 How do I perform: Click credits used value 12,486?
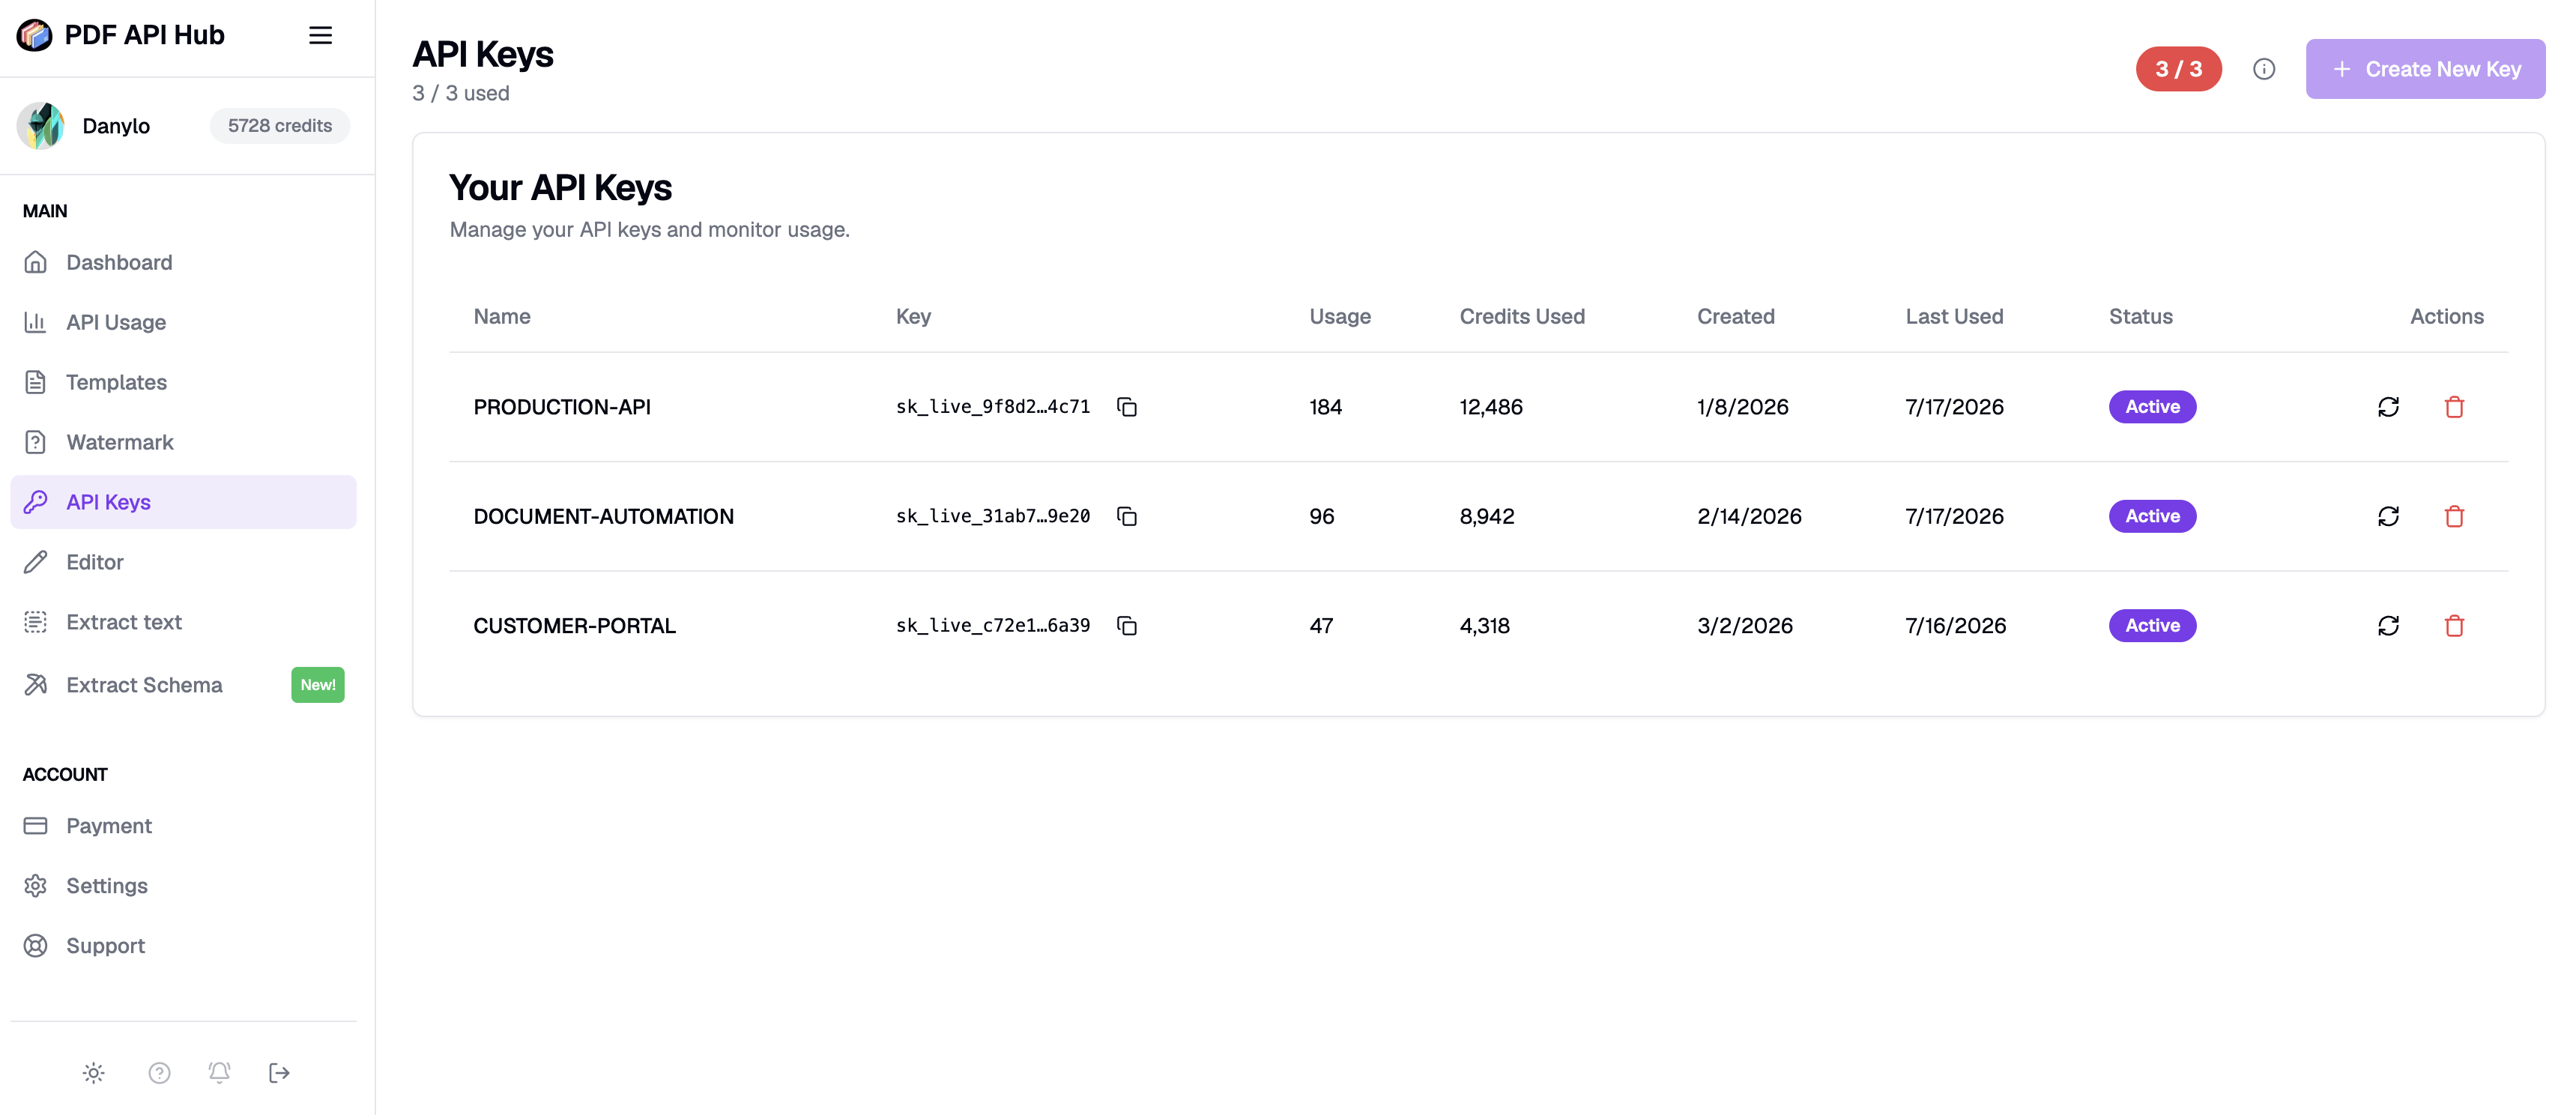[x=1491, y=407]
